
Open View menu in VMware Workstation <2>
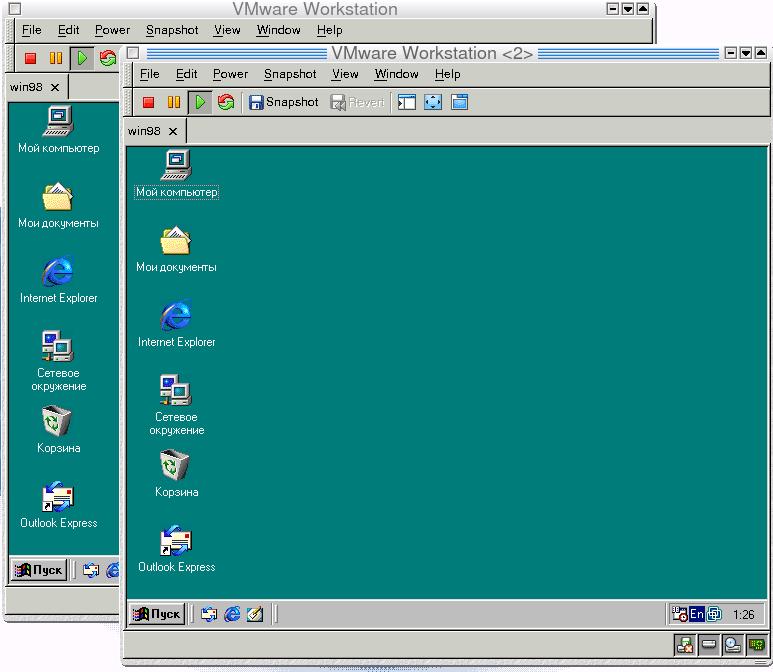pos(345,74)
